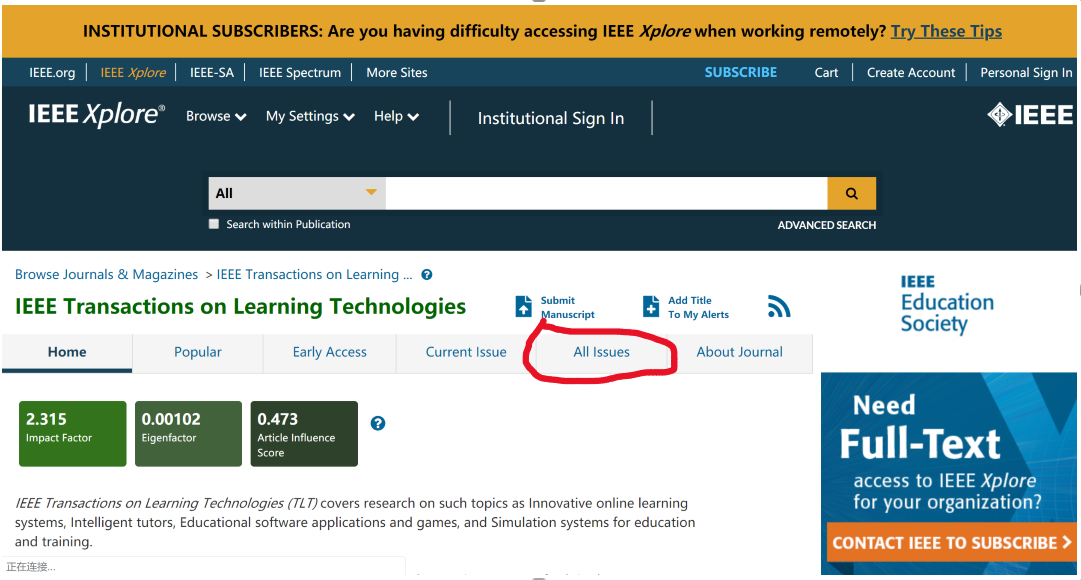
Task: Click Personal Sign In
Action: (x=1026, y=72)
